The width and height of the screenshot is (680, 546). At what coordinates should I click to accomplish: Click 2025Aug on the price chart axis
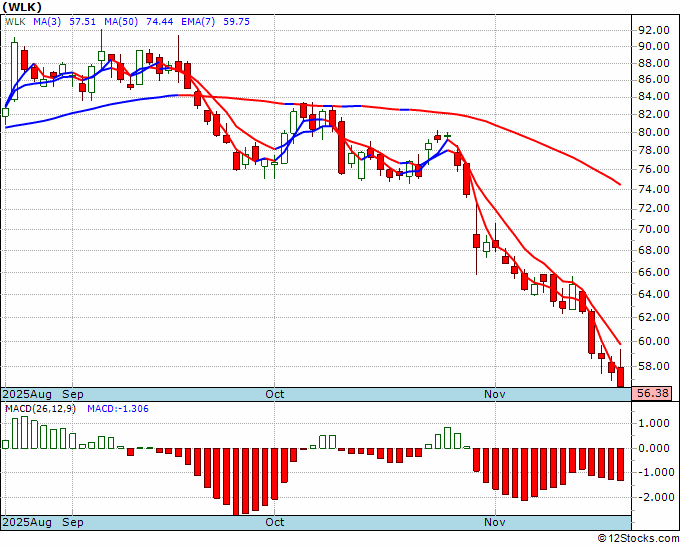(27, 394)
